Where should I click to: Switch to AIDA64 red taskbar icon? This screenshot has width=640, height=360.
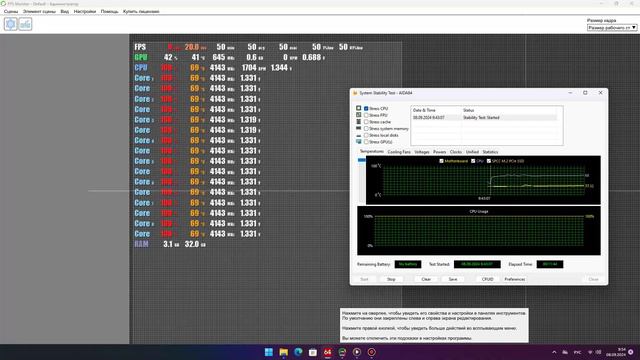[327, 352]
